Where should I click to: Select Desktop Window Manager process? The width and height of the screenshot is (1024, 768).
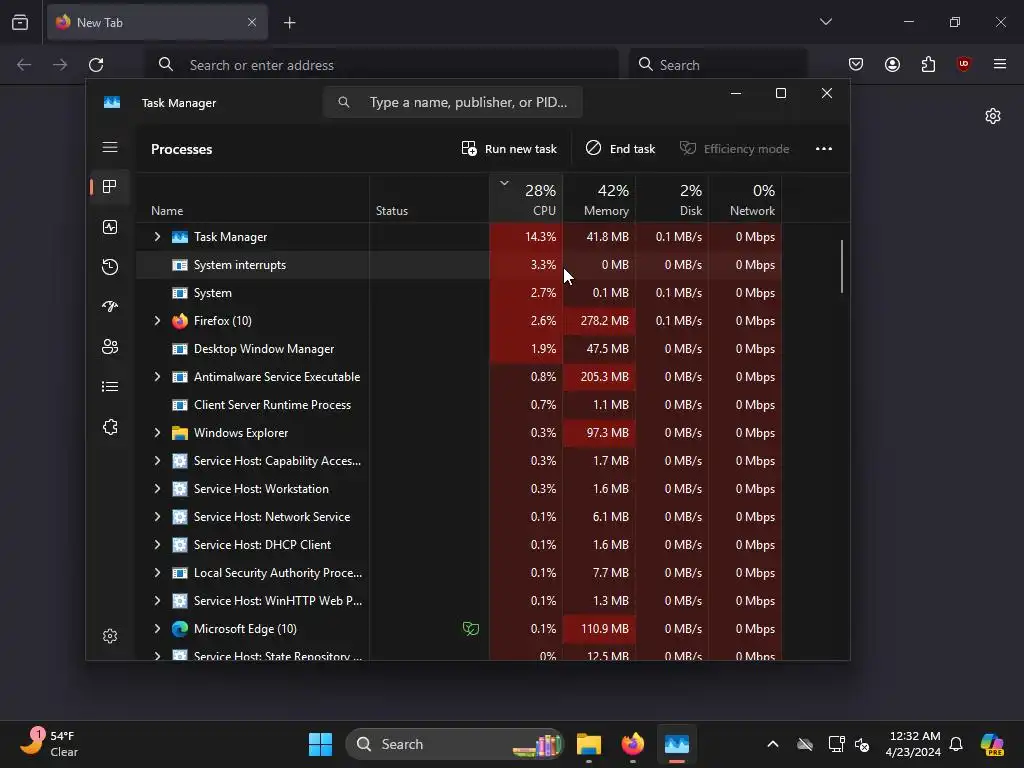tap(459, 349)
